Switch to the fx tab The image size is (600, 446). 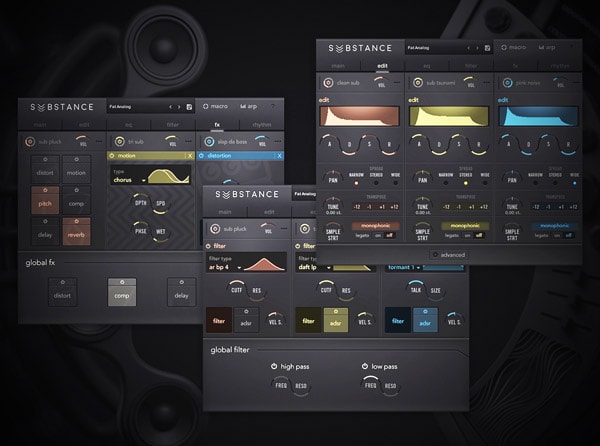(216, 125)
